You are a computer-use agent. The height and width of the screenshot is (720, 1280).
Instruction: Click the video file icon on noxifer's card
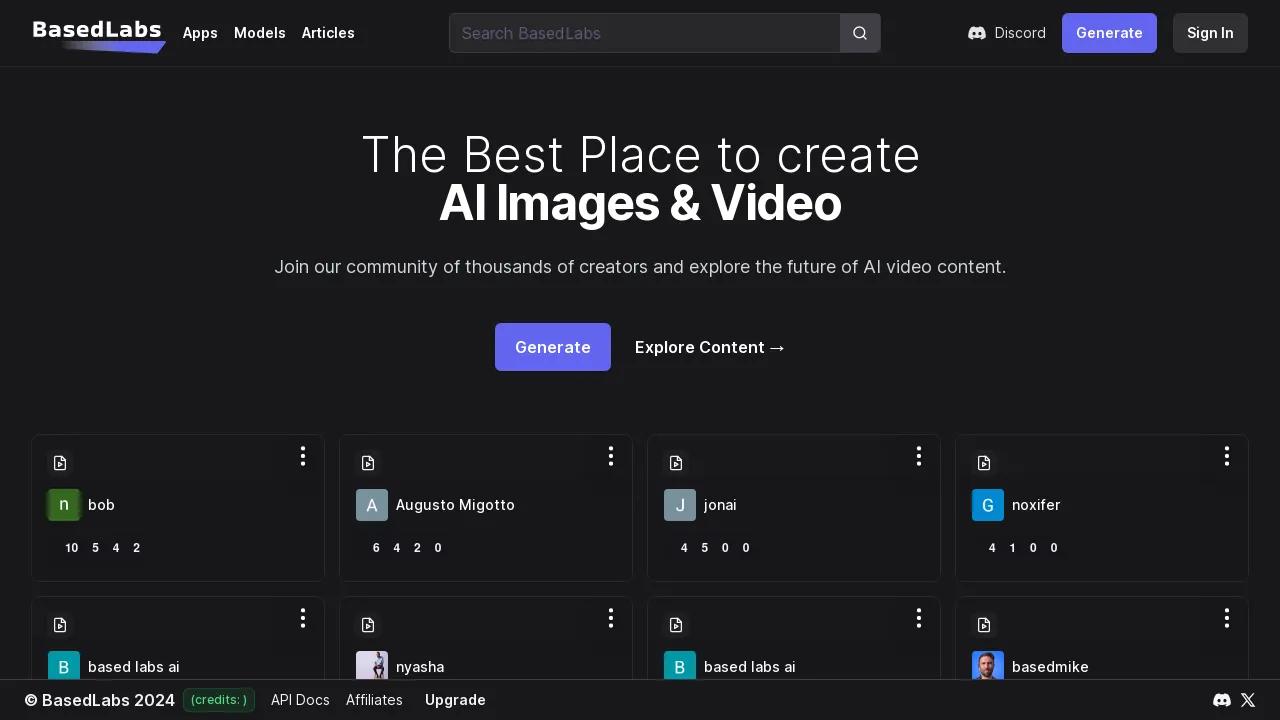coord(984,463)
